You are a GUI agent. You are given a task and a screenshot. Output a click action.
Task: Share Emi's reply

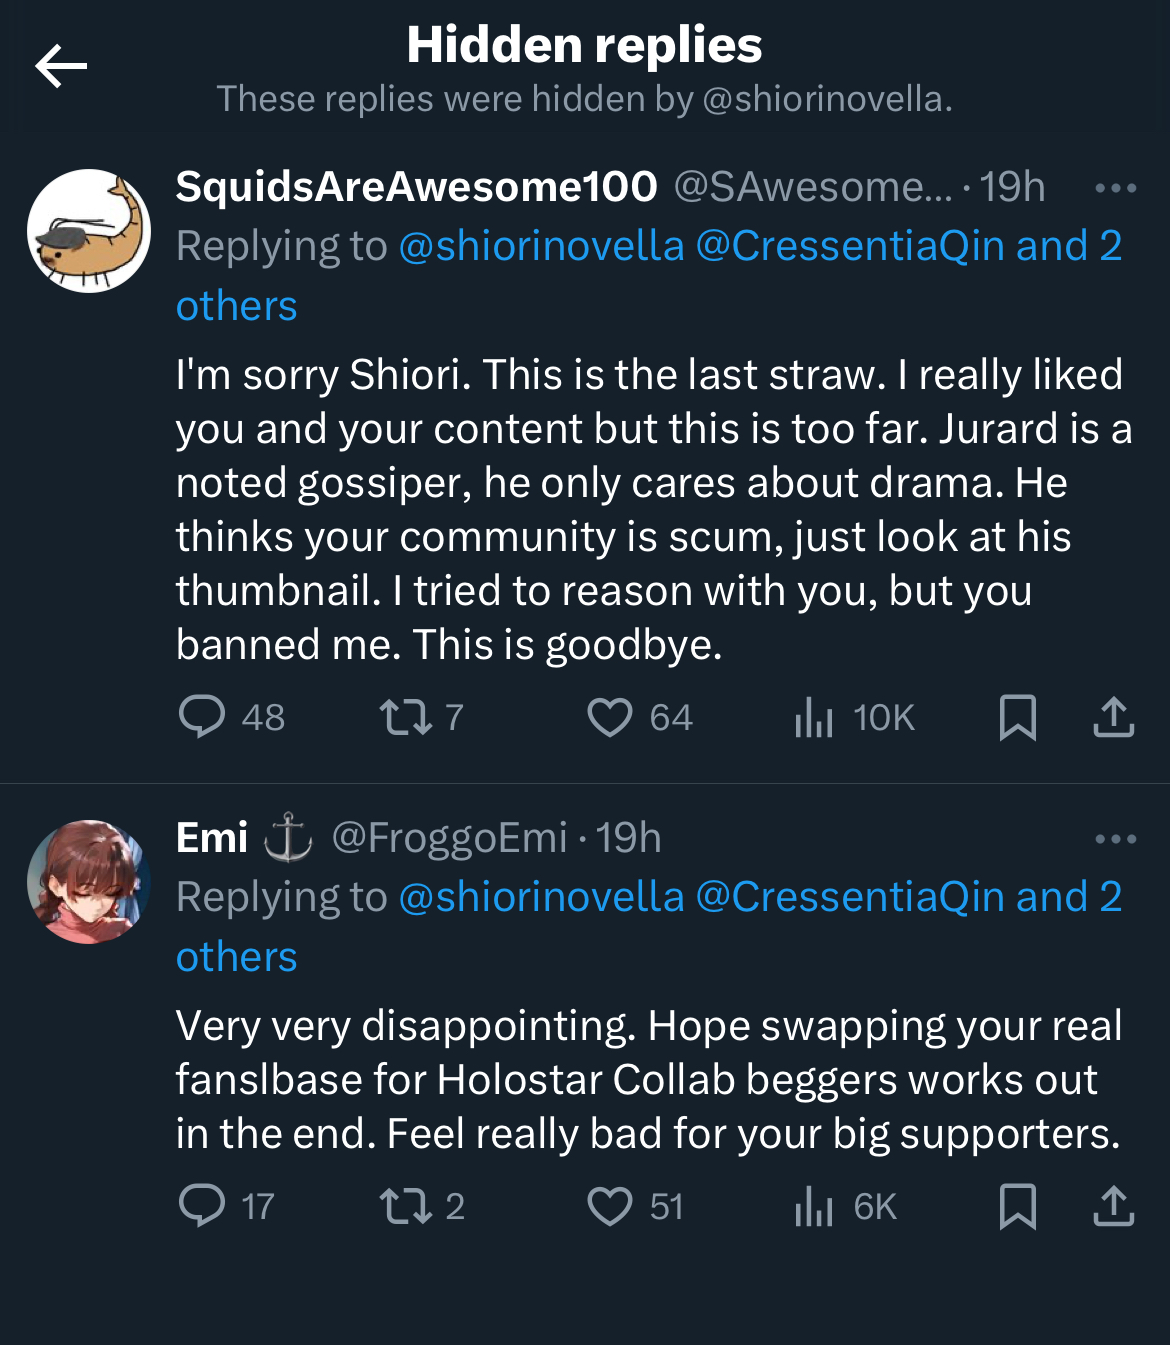[1113, 1206]
